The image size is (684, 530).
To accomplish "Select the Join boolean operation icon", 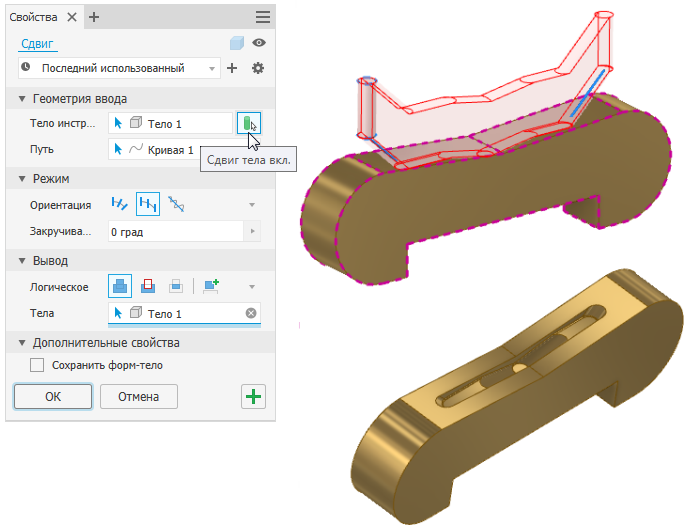I will [x=120, y=286].
